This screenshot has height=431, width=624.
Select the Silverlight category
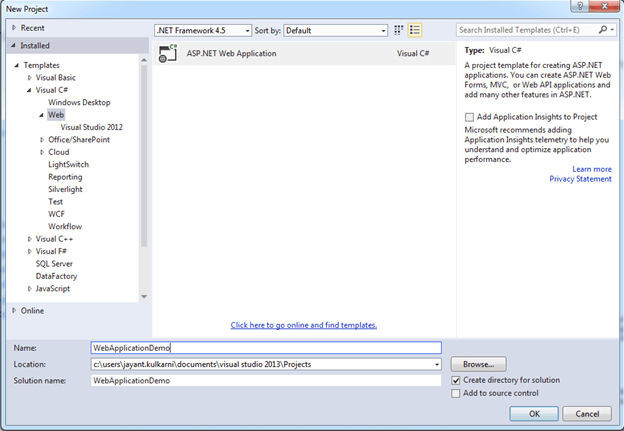coord(65,189)
